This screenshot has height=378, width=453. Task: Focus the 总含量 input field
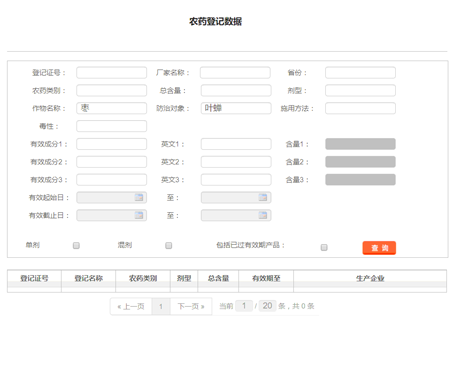click(236, 90)
